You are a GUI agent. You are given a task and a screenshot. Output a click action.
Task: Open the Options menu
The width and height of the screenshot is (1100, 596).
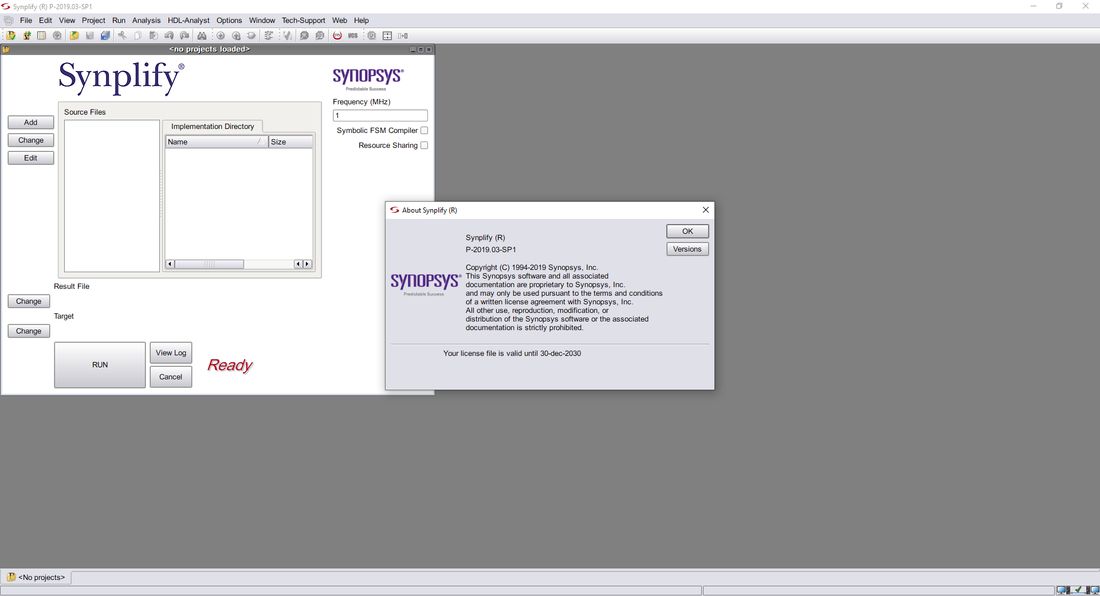pyautogui.click(x=229, y=20)
